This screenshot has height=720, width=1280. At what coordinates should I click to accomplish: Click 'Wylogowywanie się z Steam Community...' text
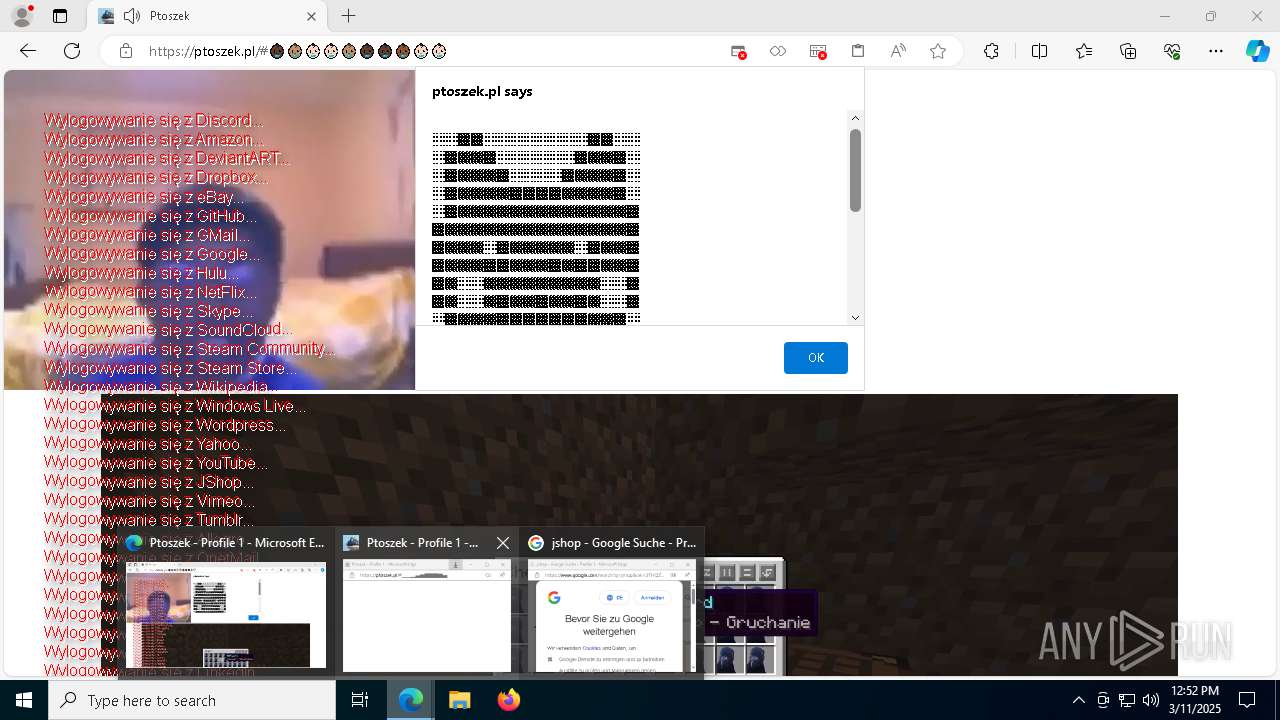(190, 349)
